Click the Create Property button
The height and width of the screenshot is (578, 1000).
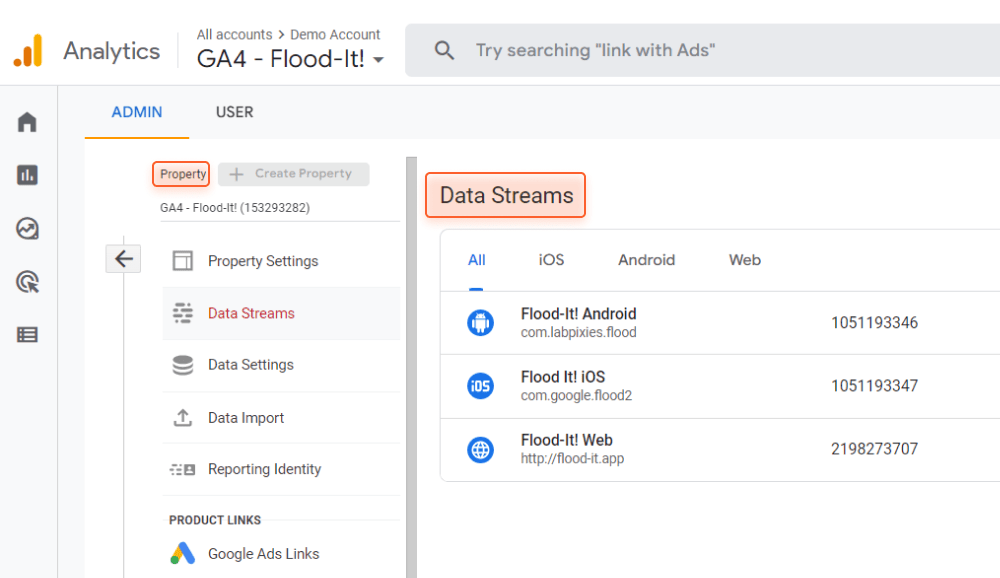pos(293,174)
